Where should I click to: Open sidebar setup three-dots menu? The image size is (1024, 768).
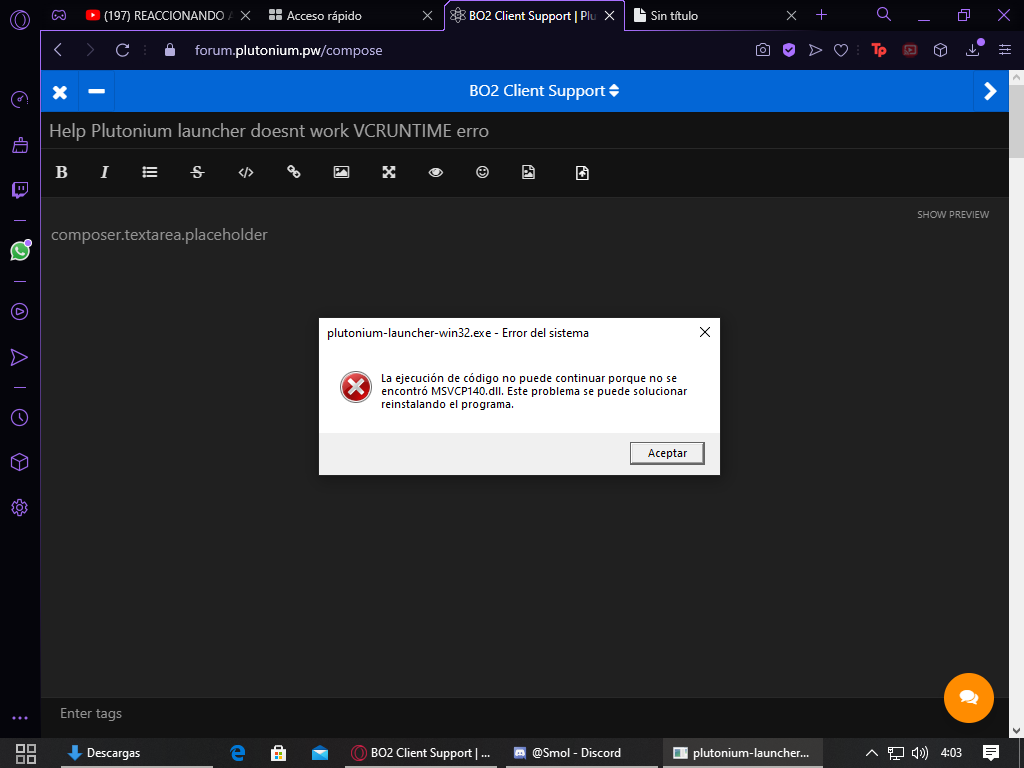(20, 718)
